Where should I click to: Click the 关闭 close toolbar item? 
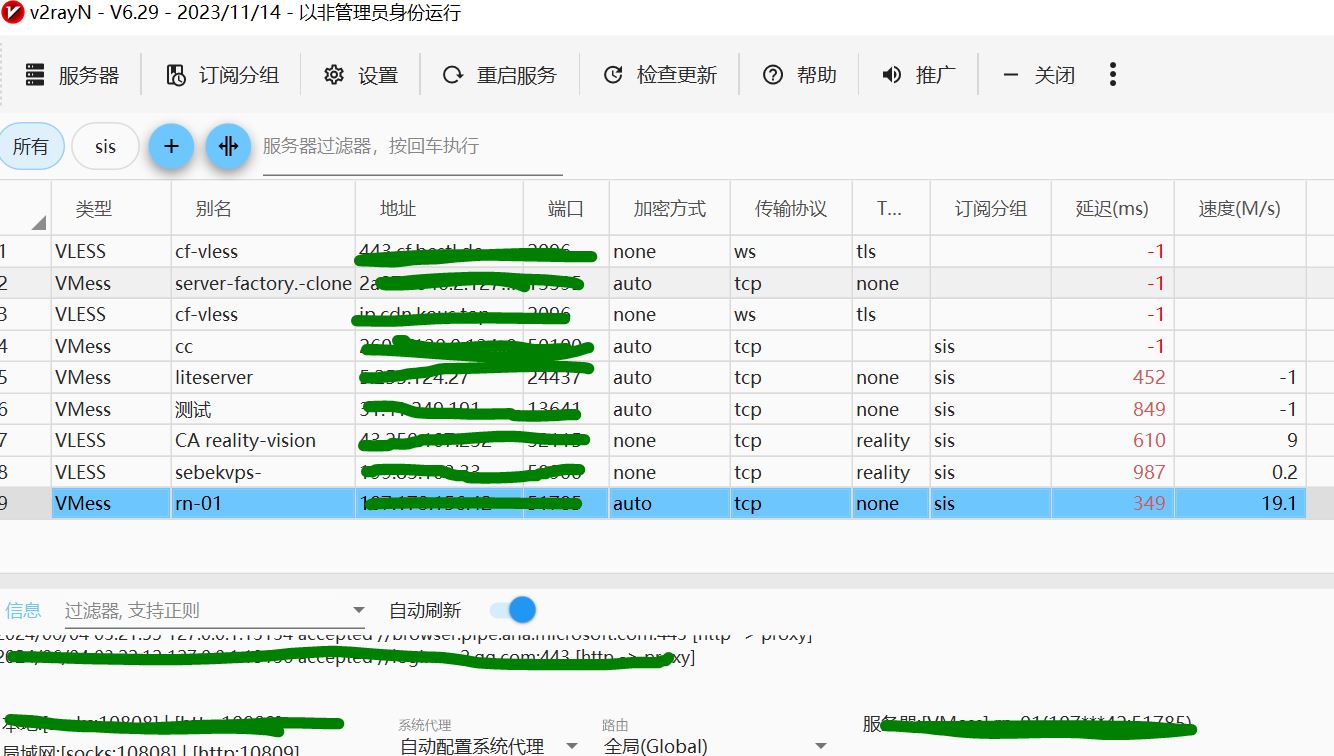[x=1038, y=75]
